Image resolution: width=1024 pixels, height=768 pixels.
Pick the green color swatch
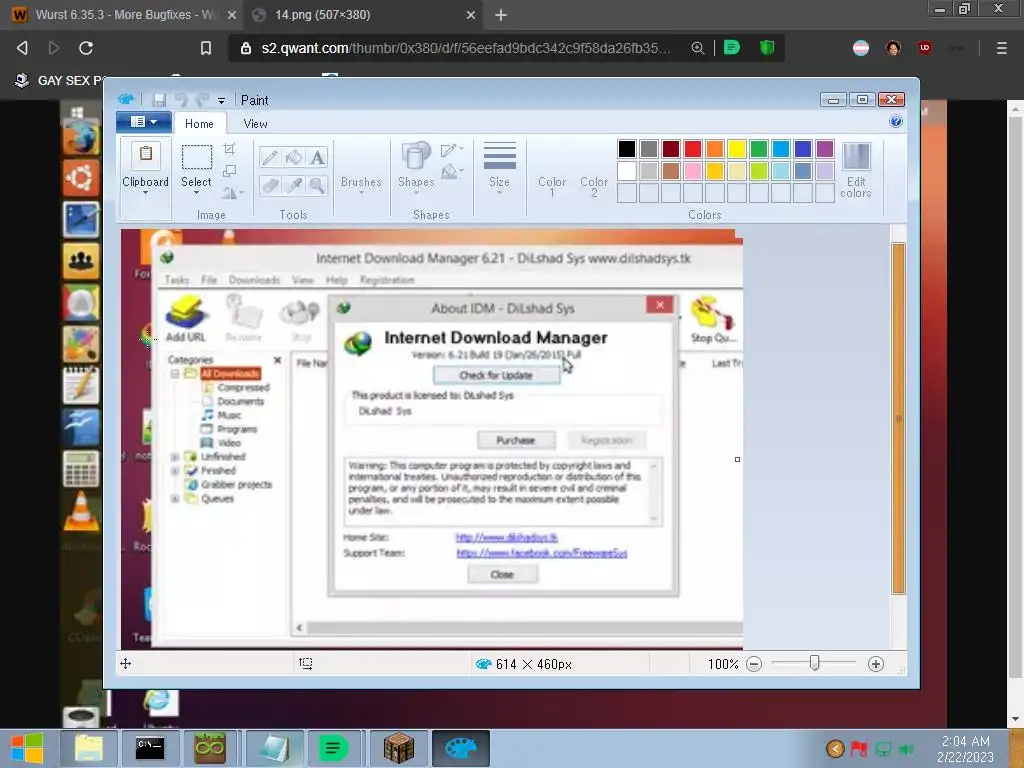tap(759, 149)
